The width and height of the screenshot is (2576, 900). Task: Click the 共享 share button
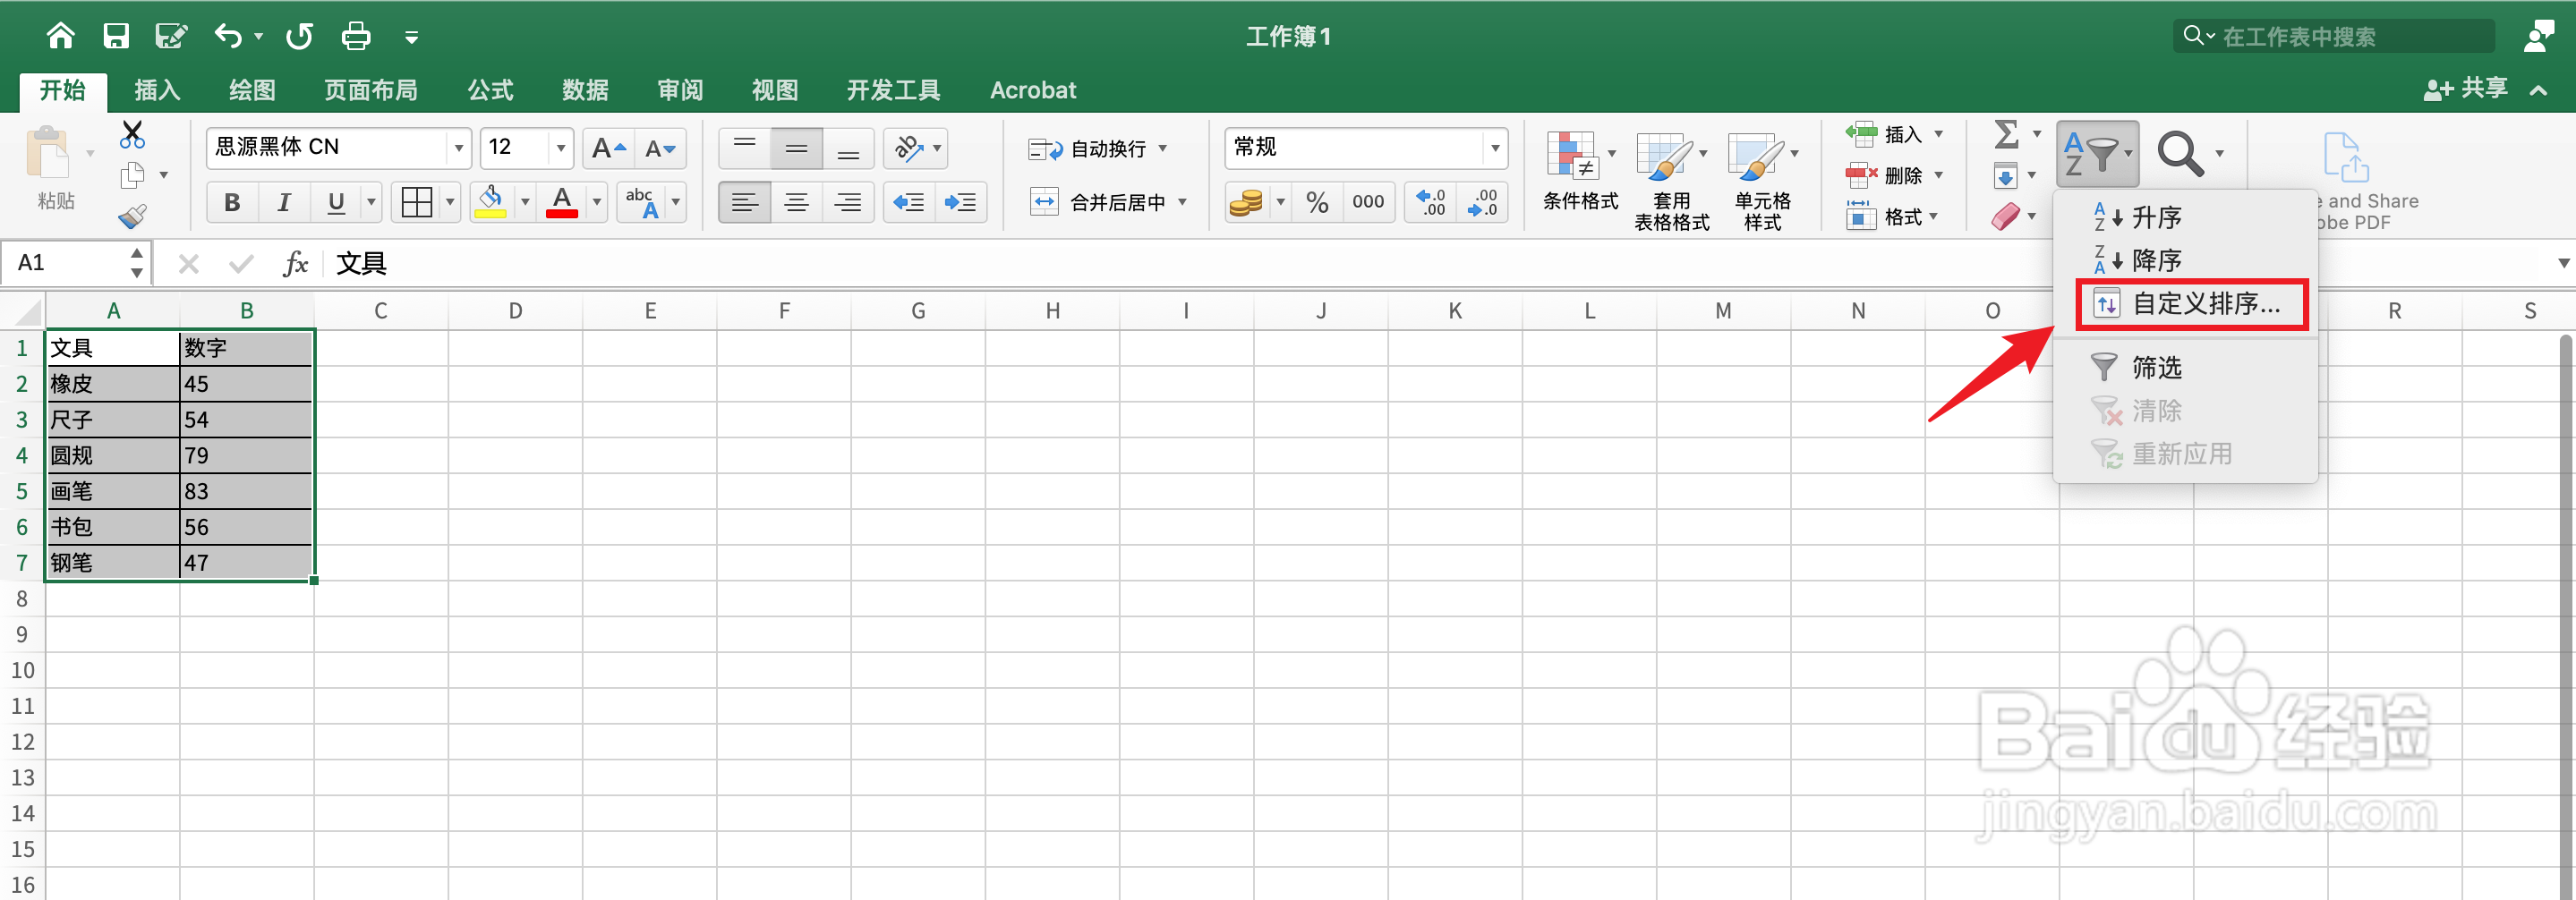point(2466,89)
